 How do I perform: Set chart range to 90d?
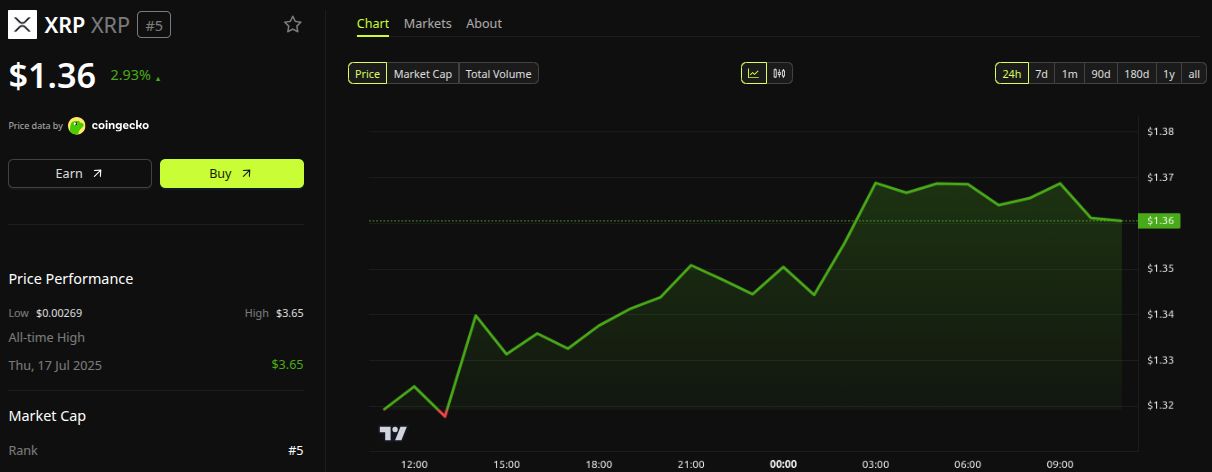click(1101, 73)
